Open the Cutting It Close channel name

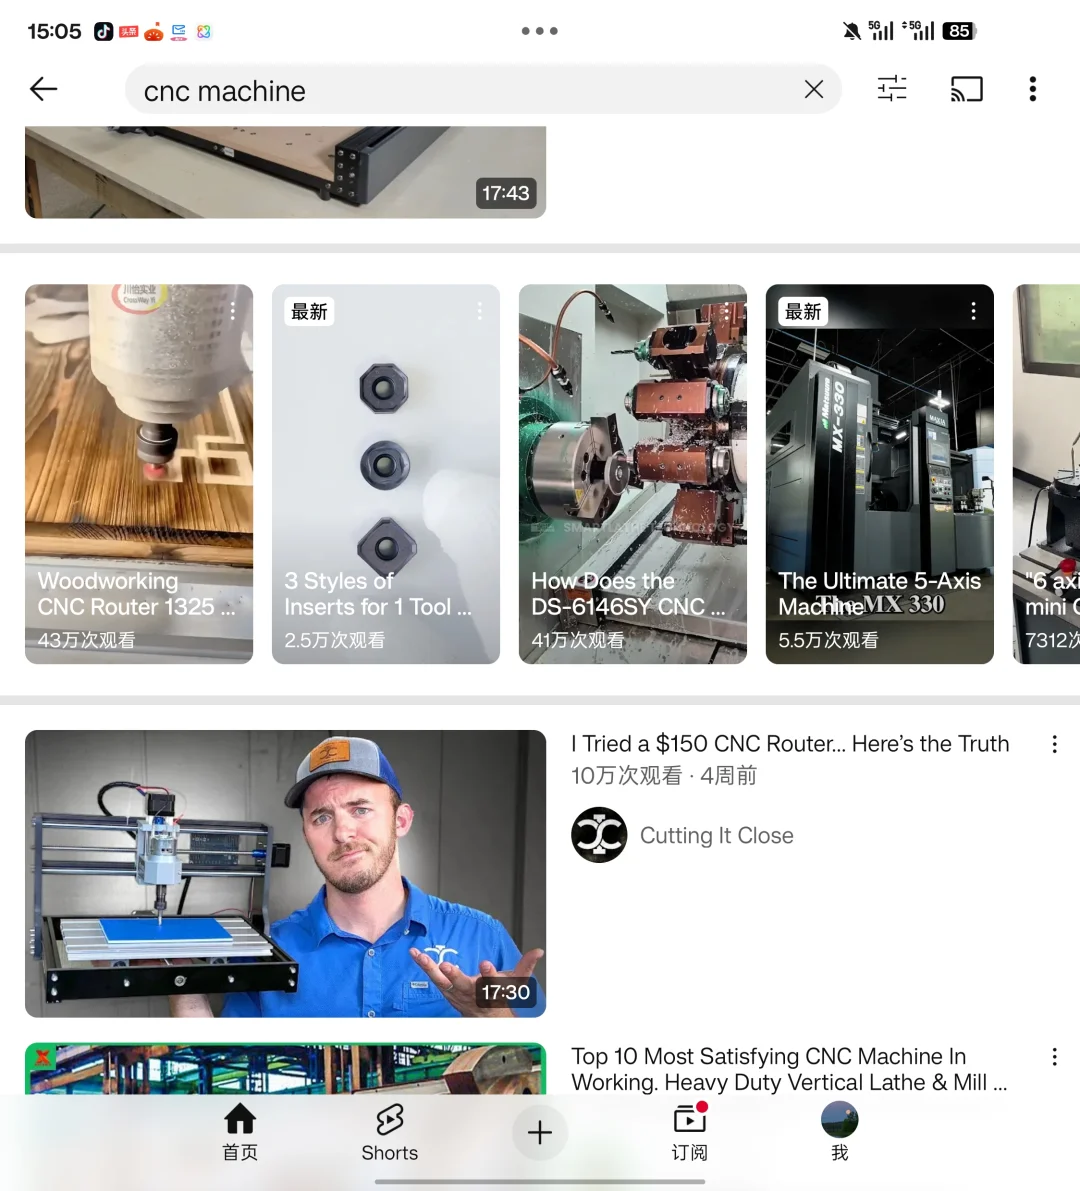click(x=716, y=836)
